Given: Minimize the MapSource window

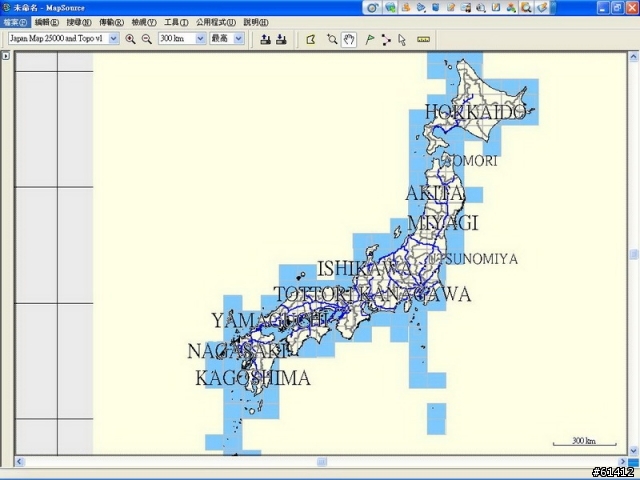Looking at the screenshot, I should (x=603, y=8).
